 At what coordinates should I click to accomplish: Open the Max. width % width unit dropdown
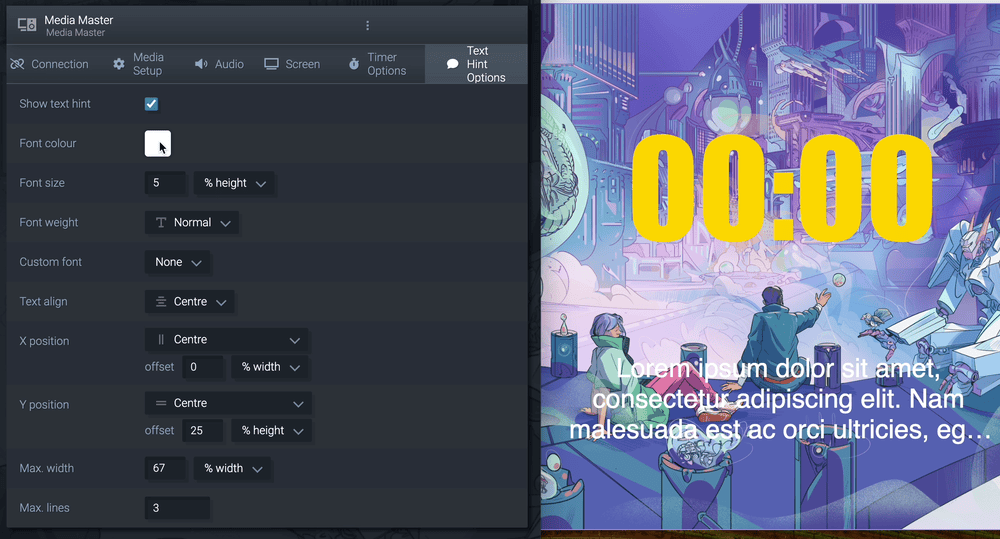pyautogui.click(x=232, y=468)
